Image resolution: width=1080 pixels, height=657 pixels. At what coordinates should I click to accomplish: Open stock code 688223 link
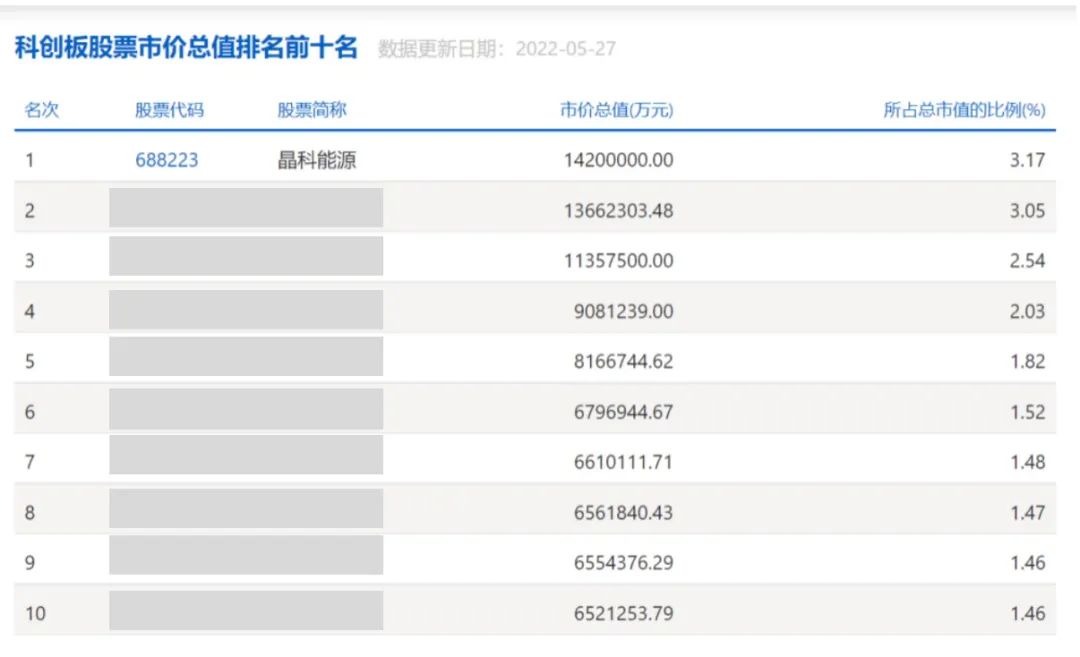167,160
